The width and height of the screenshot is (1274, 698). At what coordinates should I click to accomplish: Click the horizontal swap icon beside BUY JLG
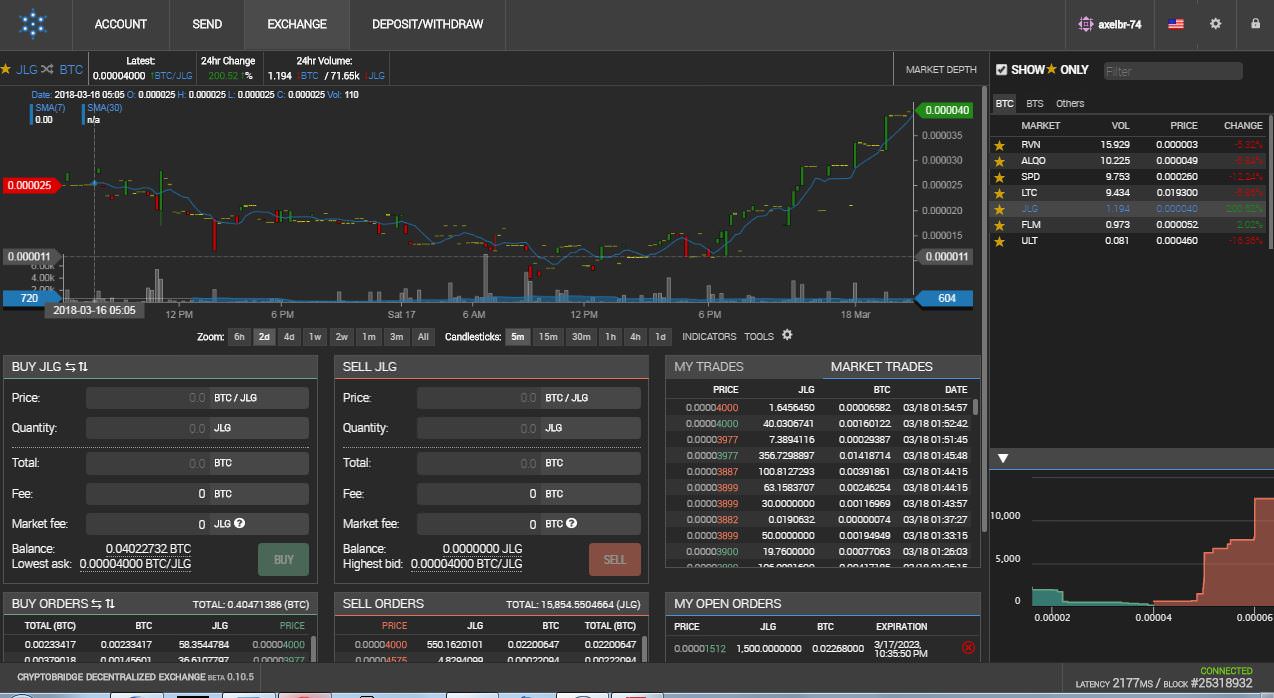pyautogui.click(x=70, y=367)
